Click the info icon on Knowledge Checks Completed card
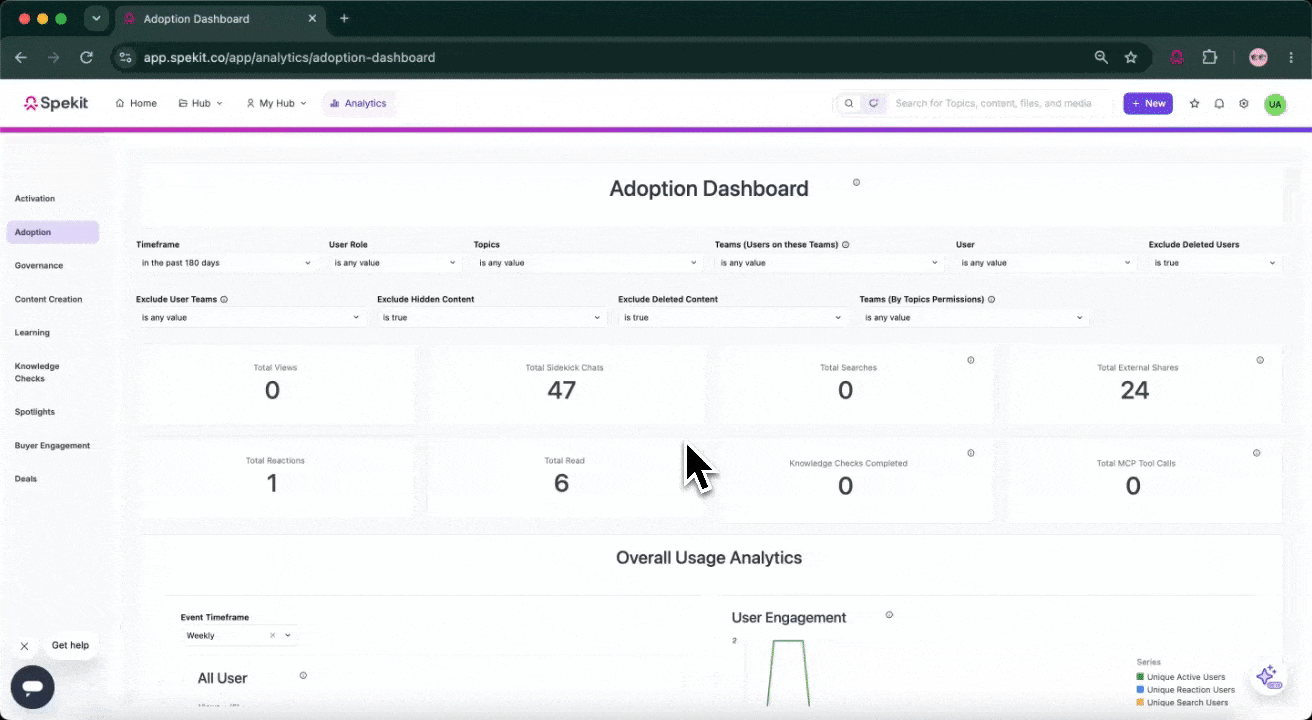 point(970,453)
